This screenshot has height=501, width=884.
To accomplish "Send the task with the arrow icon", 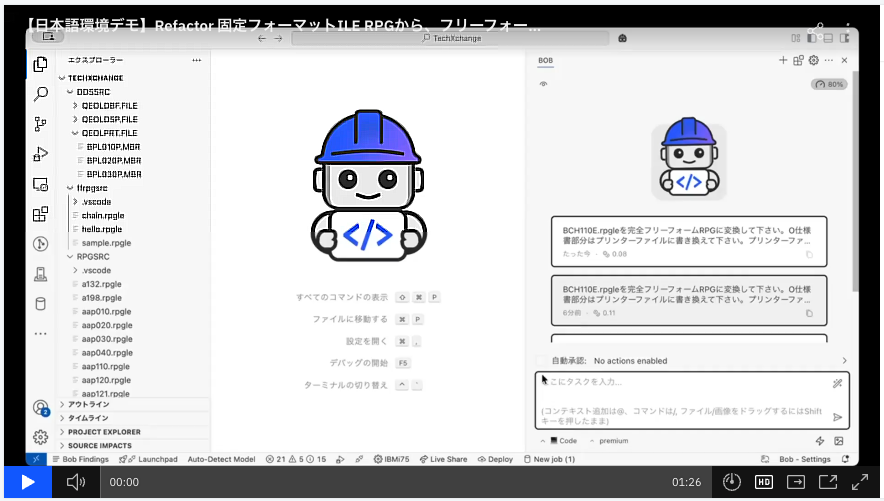I will [x=837, y=417].
